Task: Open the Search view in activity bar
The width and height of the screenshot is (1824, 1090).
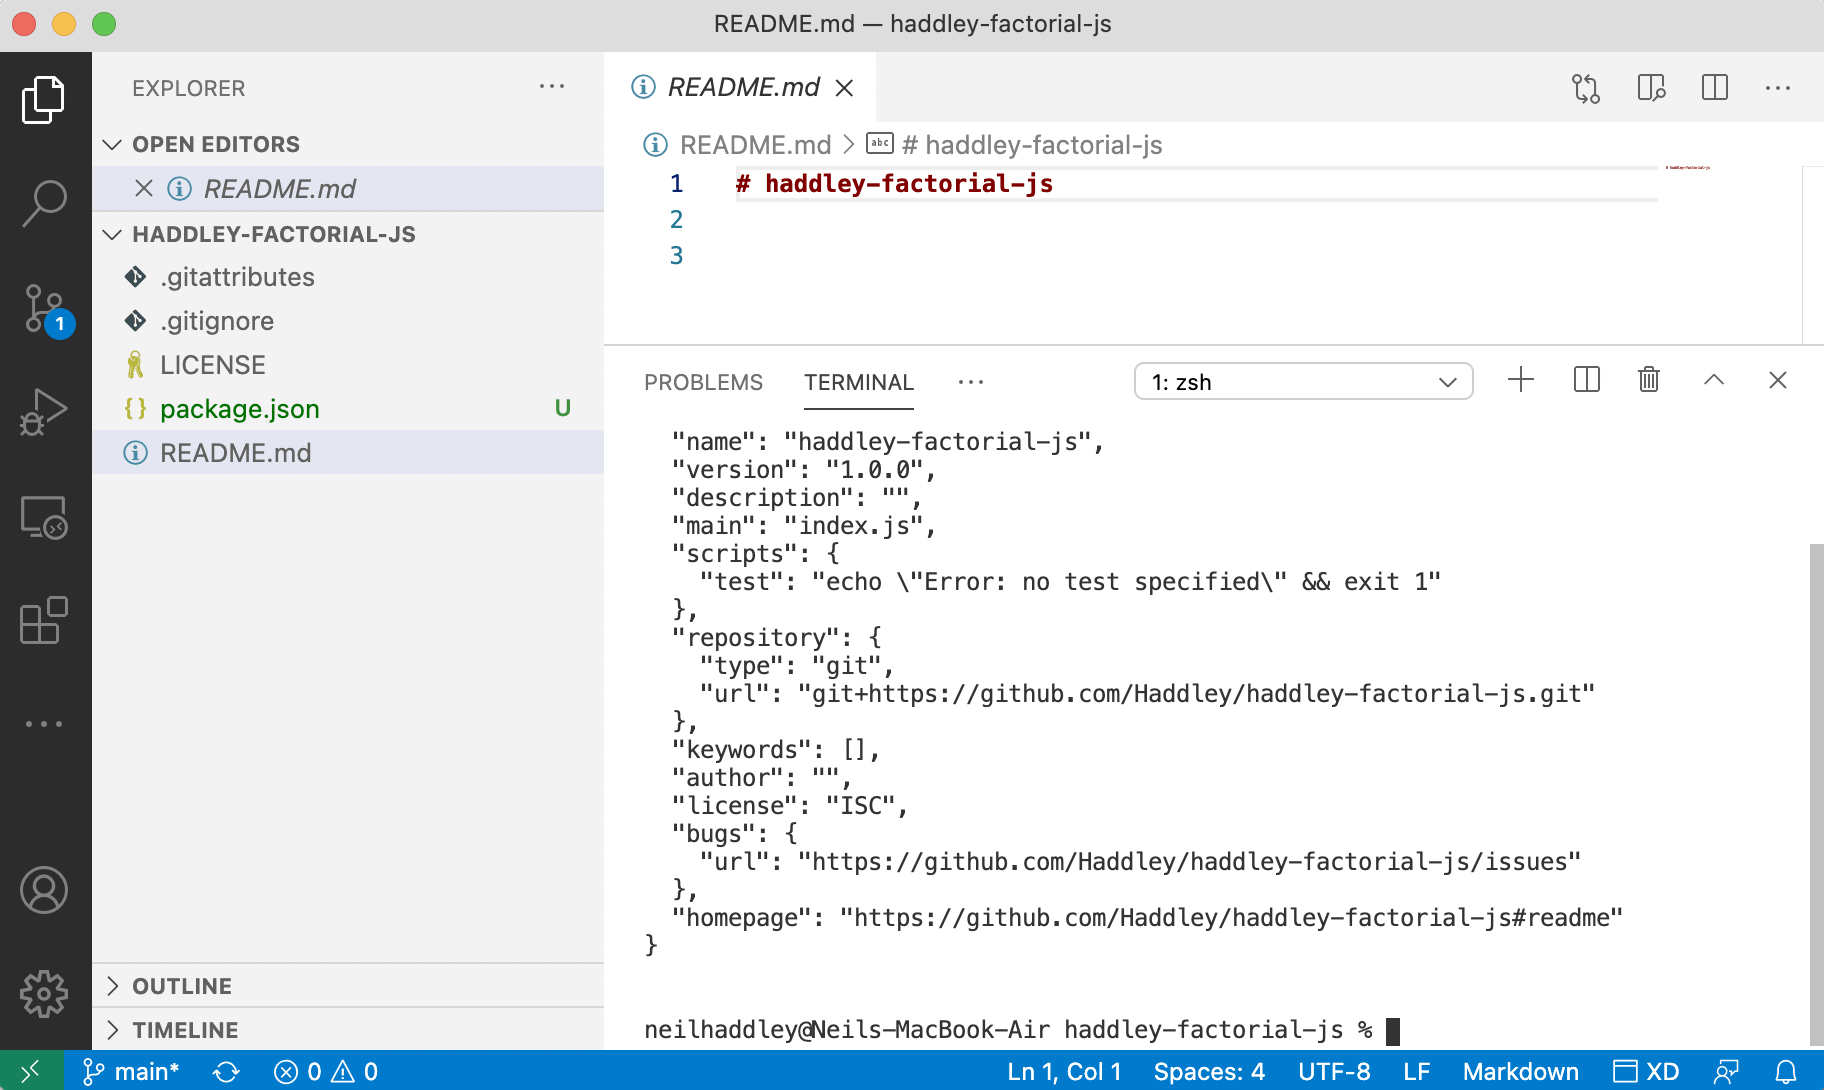Action: tap(44, 203)
